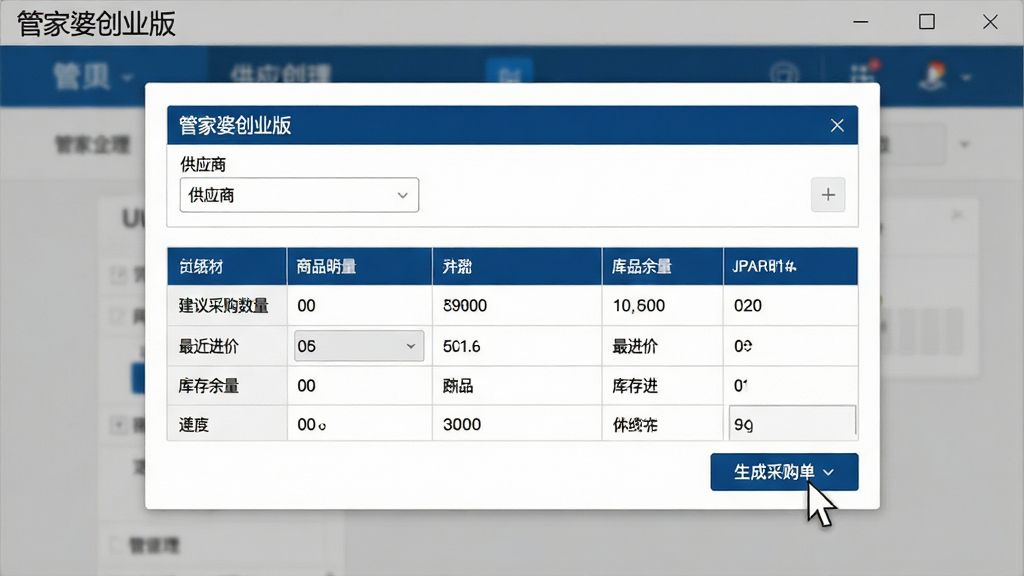Click the JPAR column header
The width and height of the screenshot is (1024, 576).
click(x=790, y=266)
